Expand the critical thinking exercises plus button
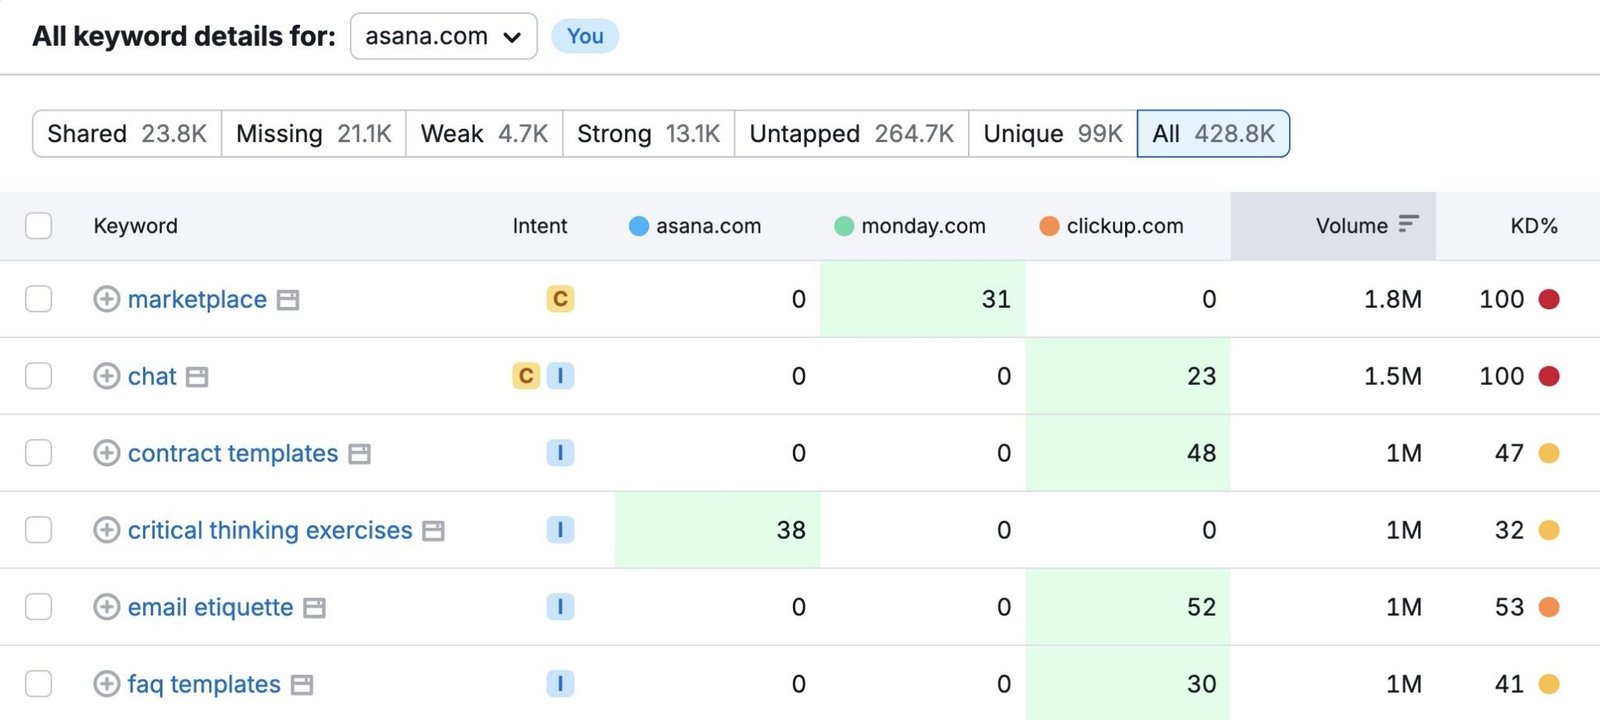 click(x=106, y=530)
